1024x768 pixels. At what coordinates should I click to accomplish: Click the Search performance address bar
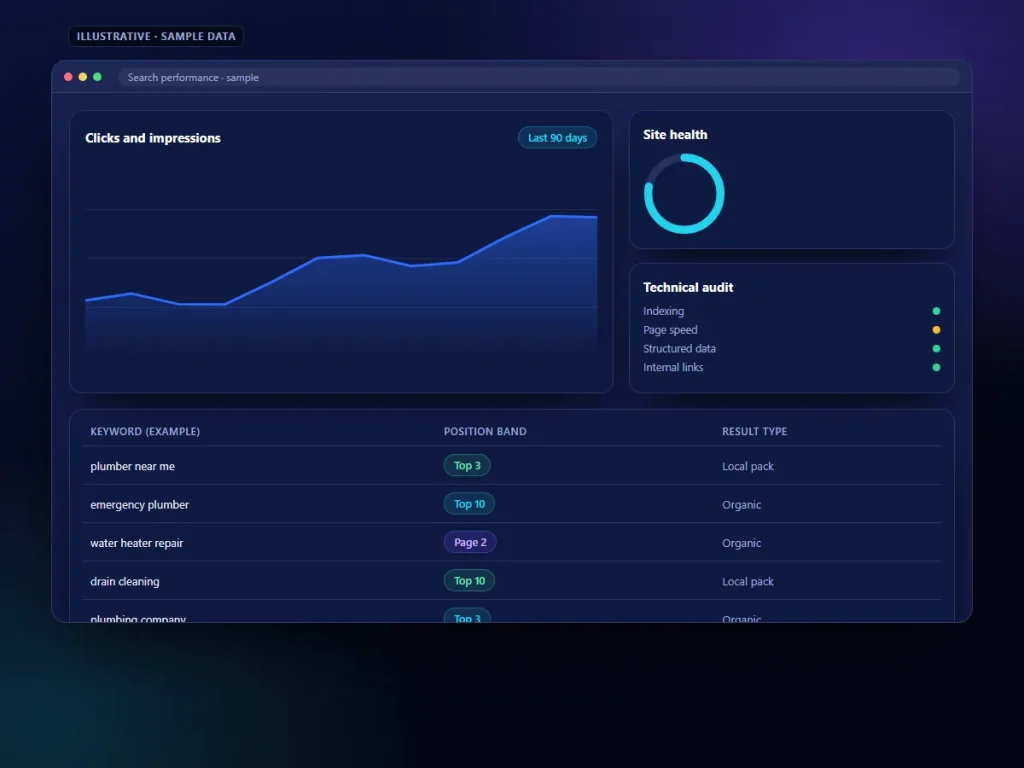pos(539,77)
